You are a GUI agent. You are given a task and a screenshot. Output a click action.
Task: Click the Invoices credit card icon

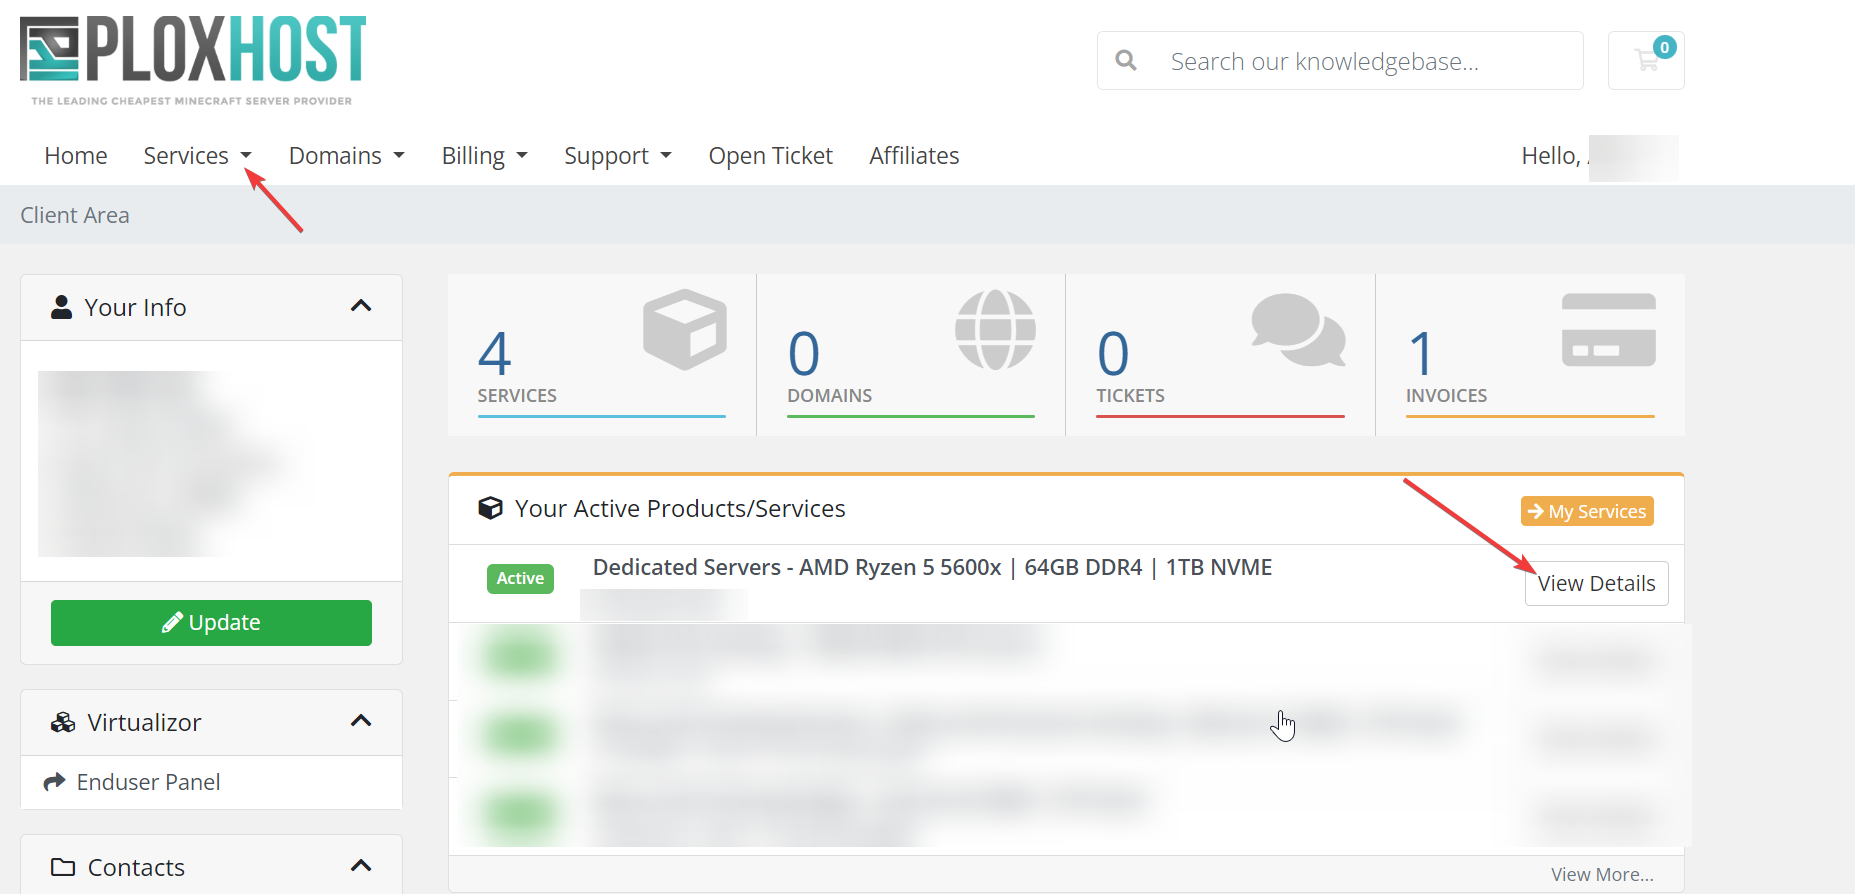1609,329
